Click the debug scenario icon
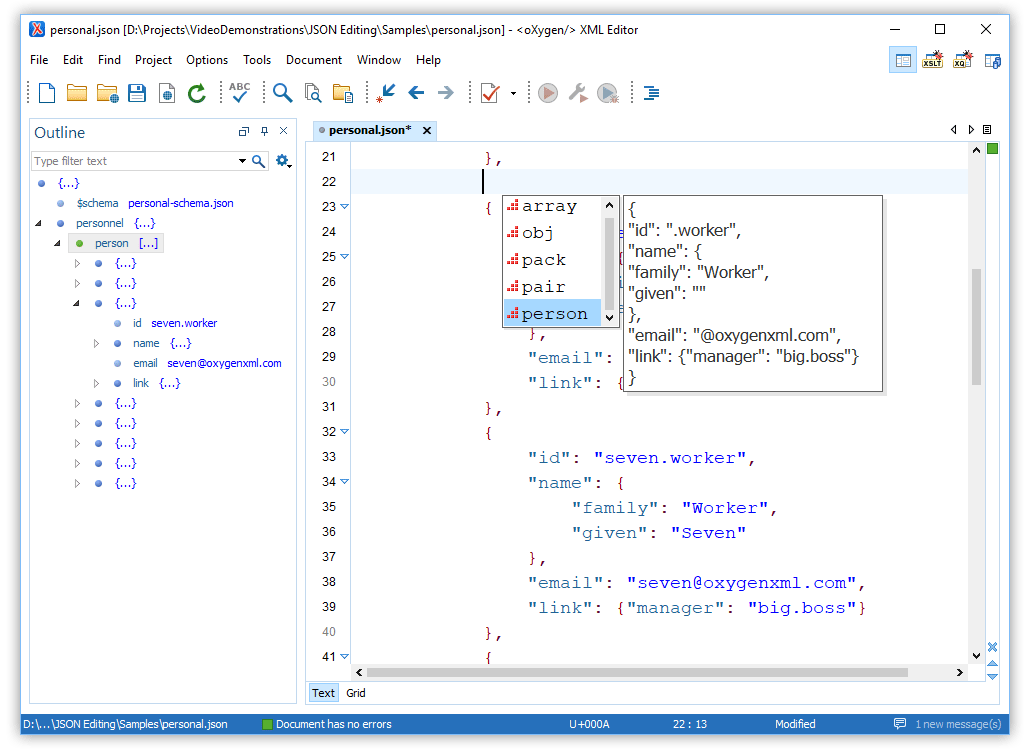The height and width of the screenshot is (750, 1030). click(608, 93)
